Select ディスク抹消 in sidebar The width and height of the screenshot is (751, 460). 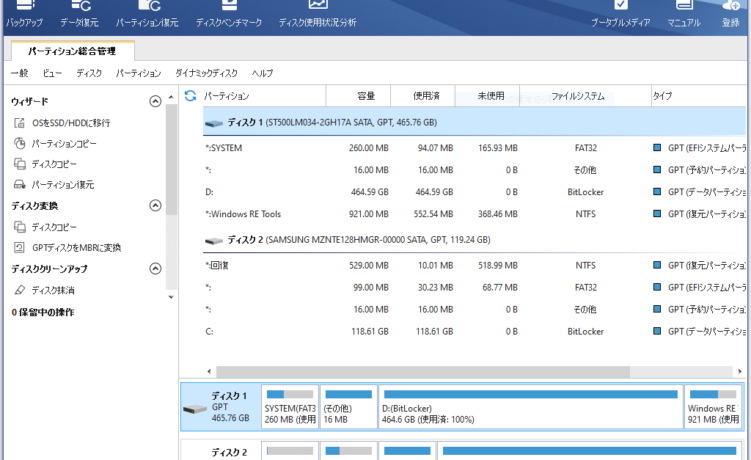coord(44,290)
